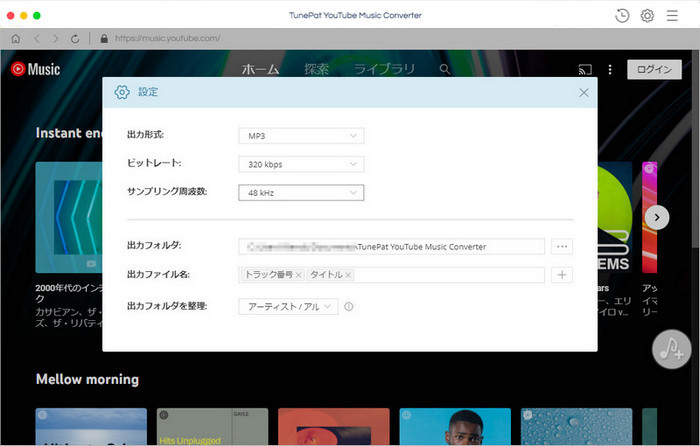
Task: Open the サンプリング周波数 48 kHz dropdown
Action: [x=301, y=193]
